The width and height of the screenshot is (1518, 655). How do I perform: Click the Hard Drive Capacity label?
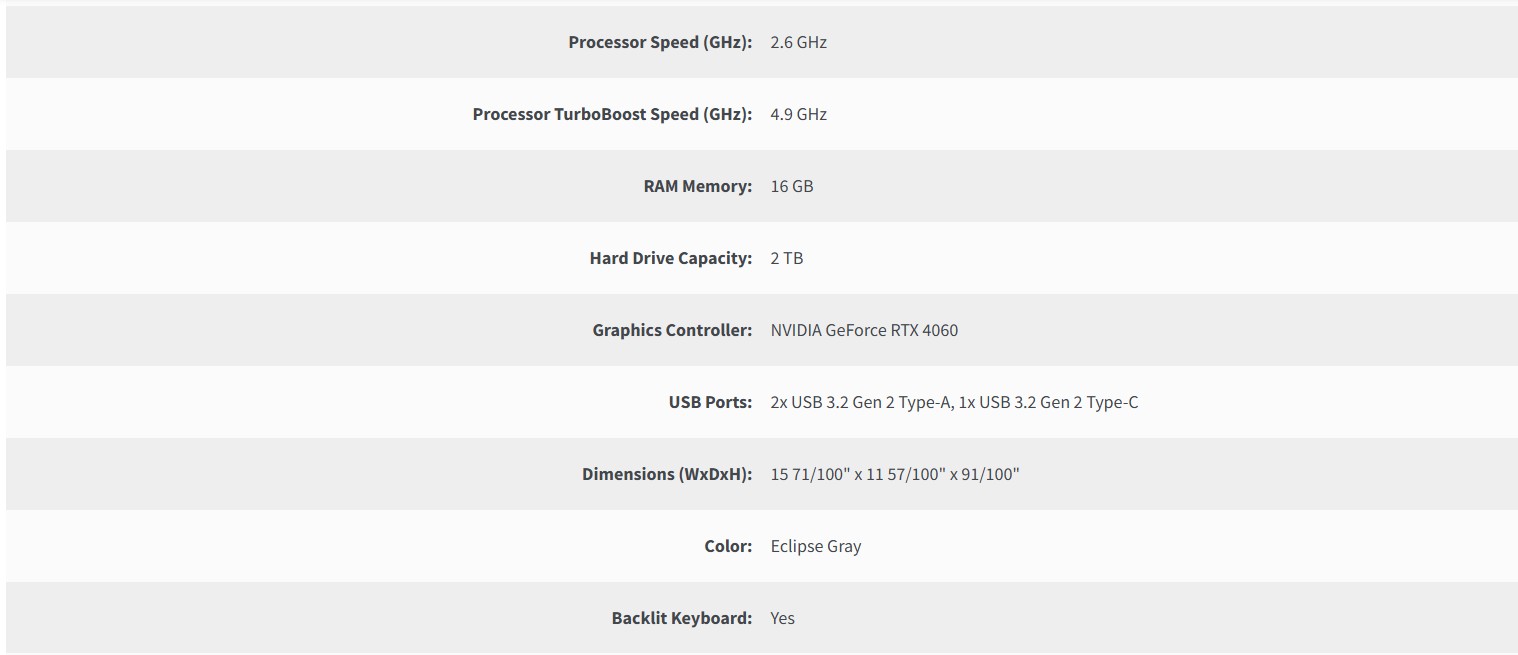click(670, 258)
